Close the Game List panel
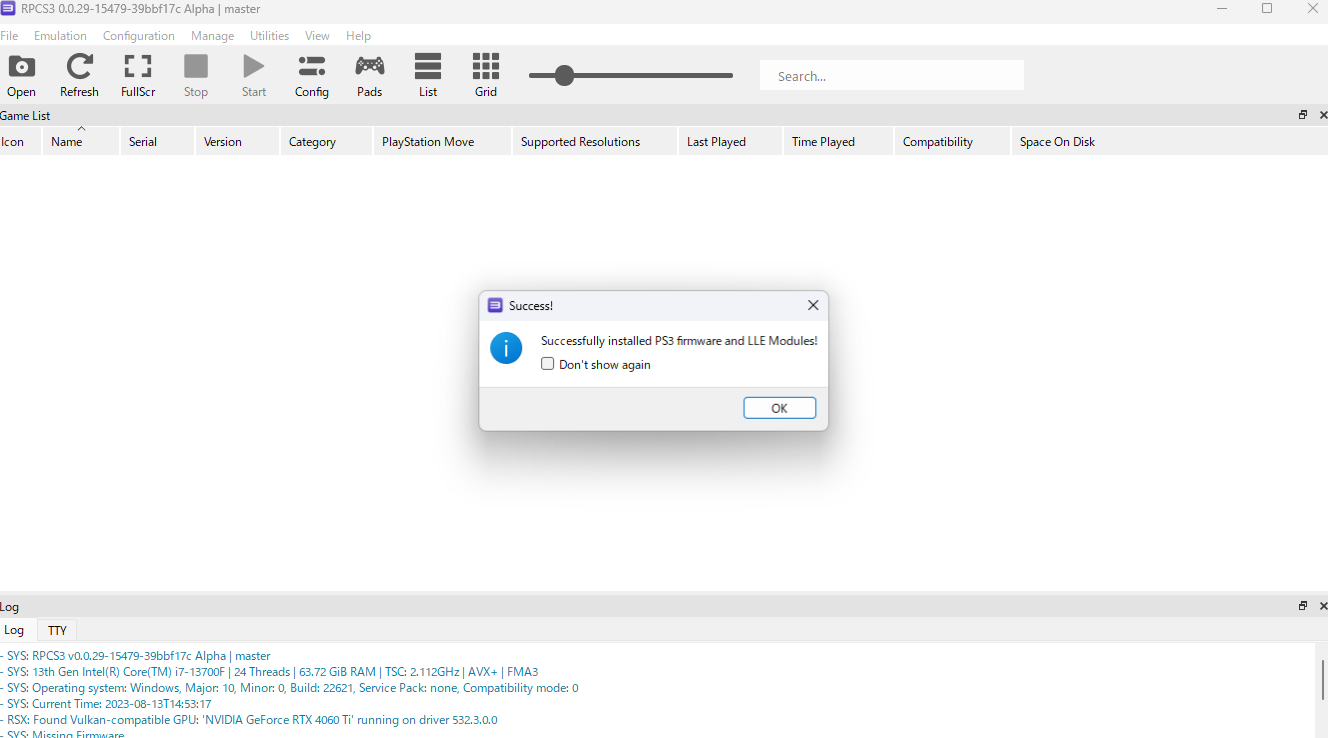Screen dimensions: 1328x738 [x=1323, y=115]
